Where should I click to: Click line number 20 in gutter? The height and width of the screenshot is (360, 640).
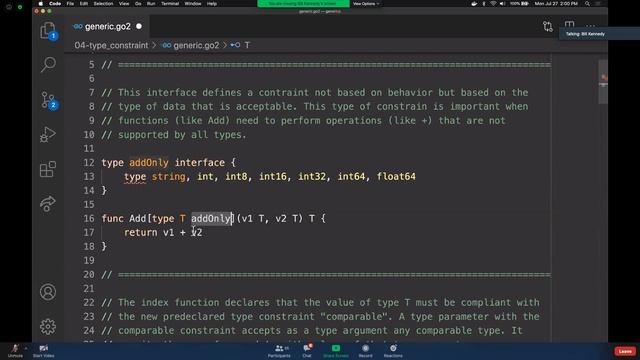pos(89,274)
